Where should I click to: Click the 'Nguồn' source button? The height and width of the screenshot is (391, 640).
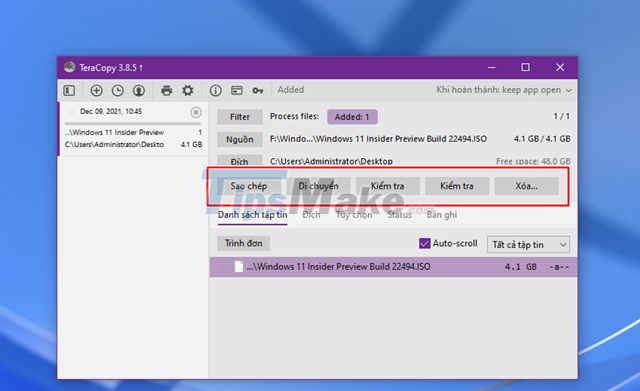point(240,139)
